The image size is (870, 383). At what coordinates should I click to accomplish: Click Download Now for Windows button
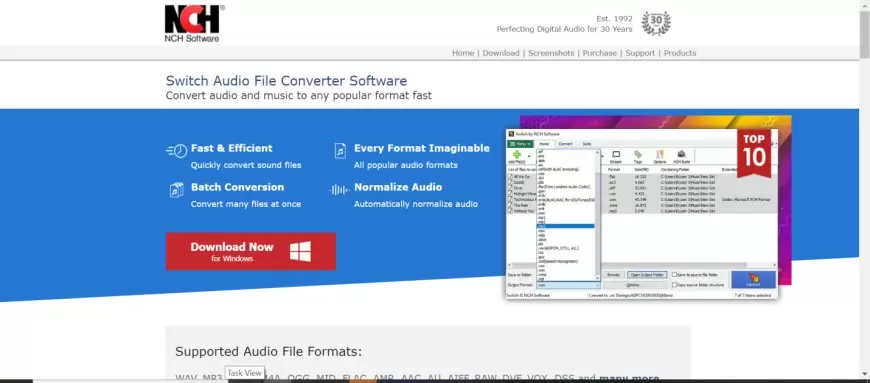(x=251, y=251)
